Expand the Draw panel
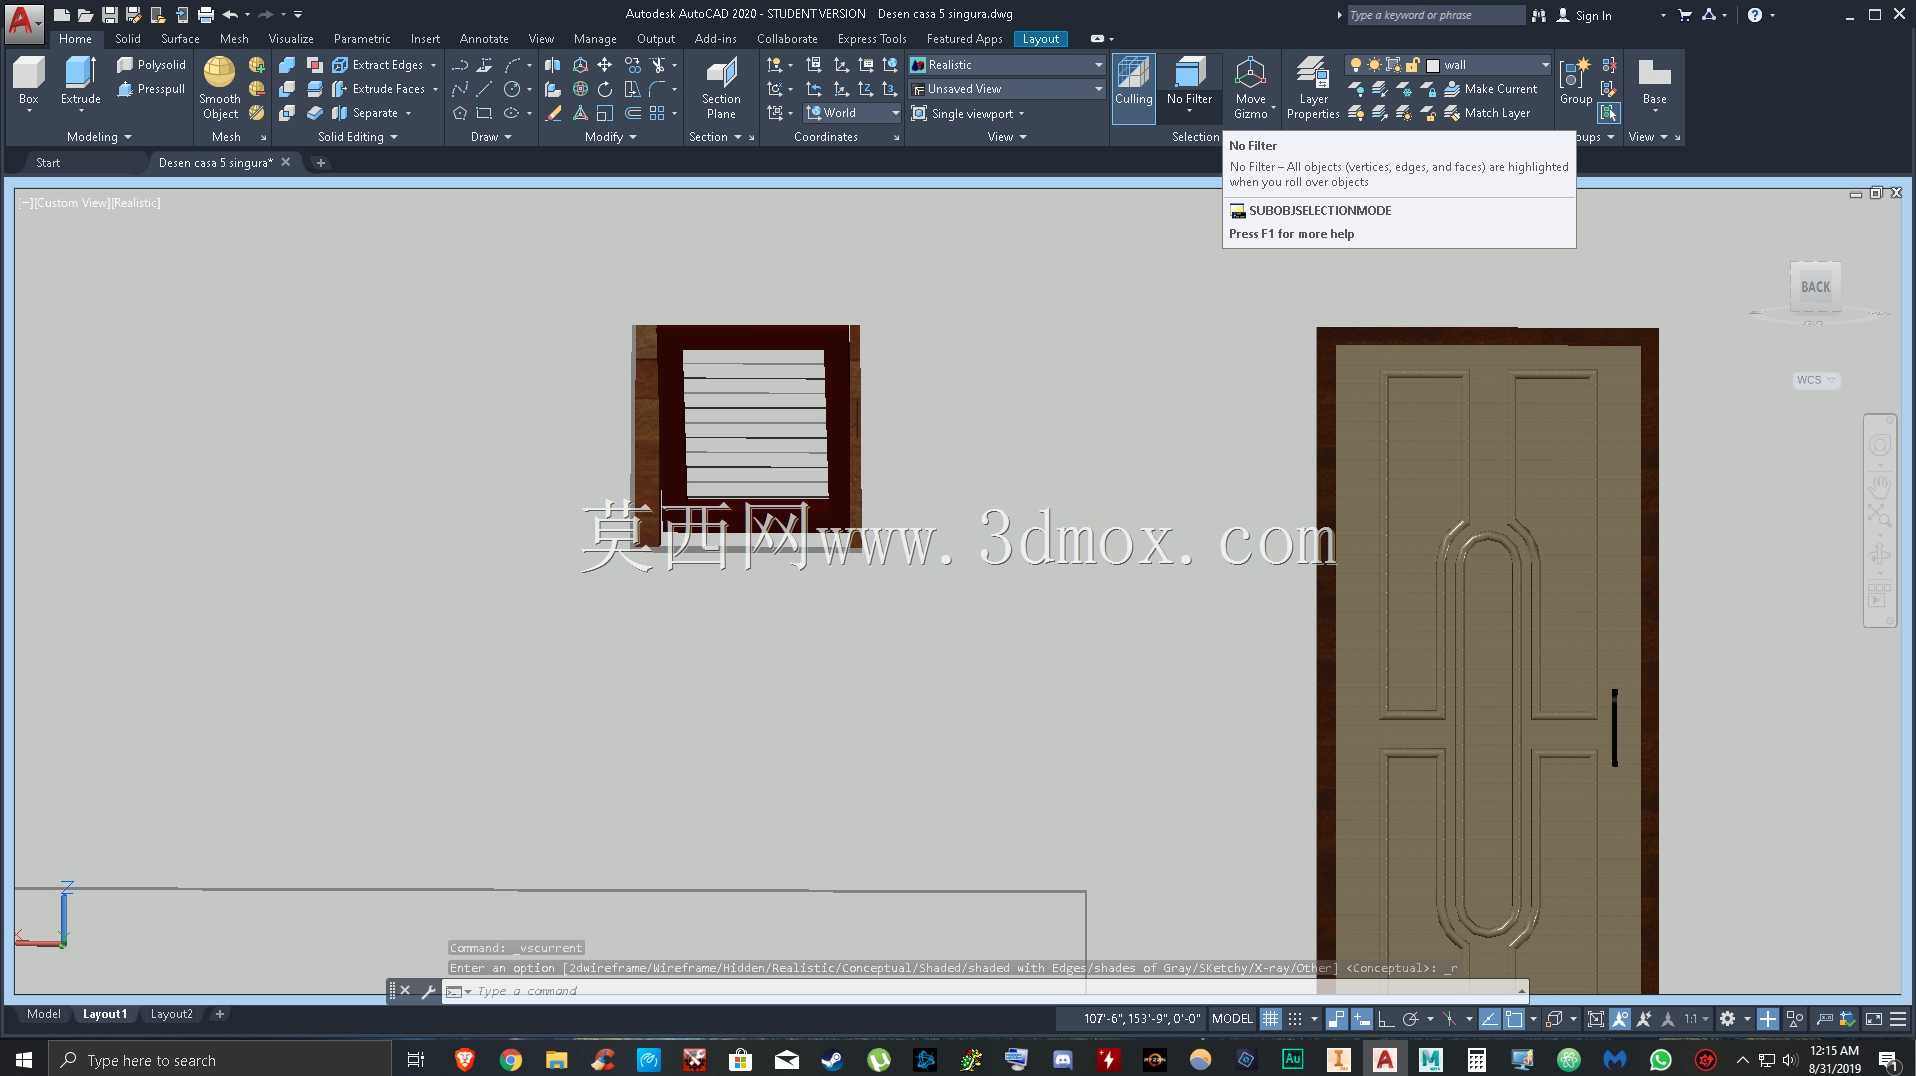Screen dimensions: 1916x1076 pos(491,137)
